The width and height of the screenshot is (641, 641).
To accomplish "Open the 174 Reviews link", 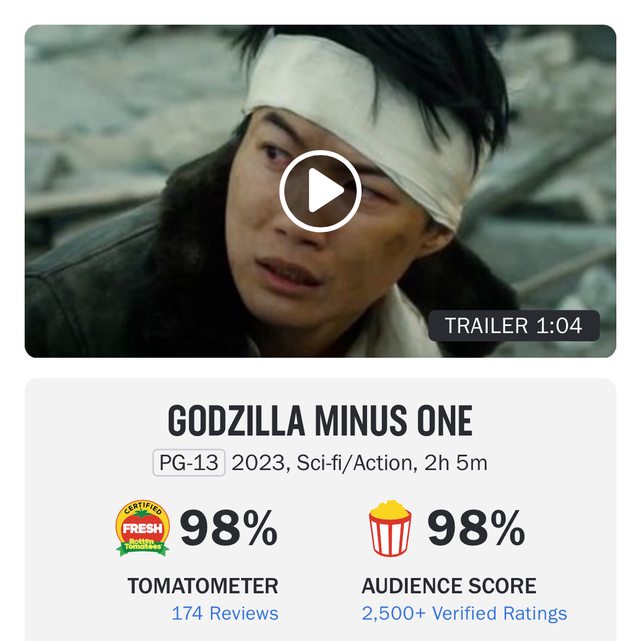I will click(x=225, y=613).
